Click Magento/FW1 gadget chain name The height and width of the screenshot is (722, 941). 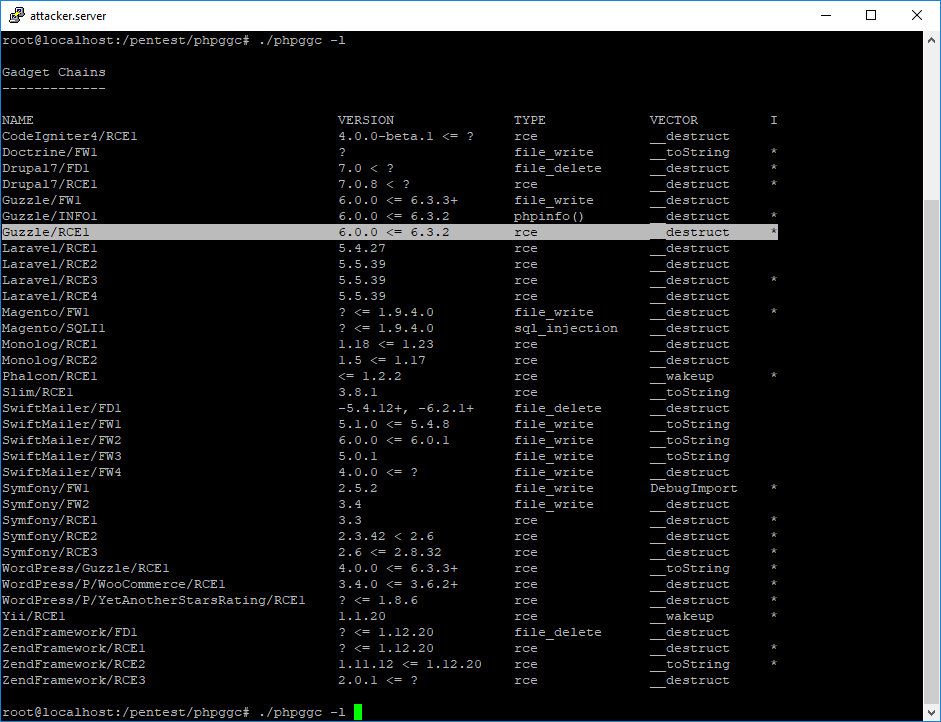(46, 312)
